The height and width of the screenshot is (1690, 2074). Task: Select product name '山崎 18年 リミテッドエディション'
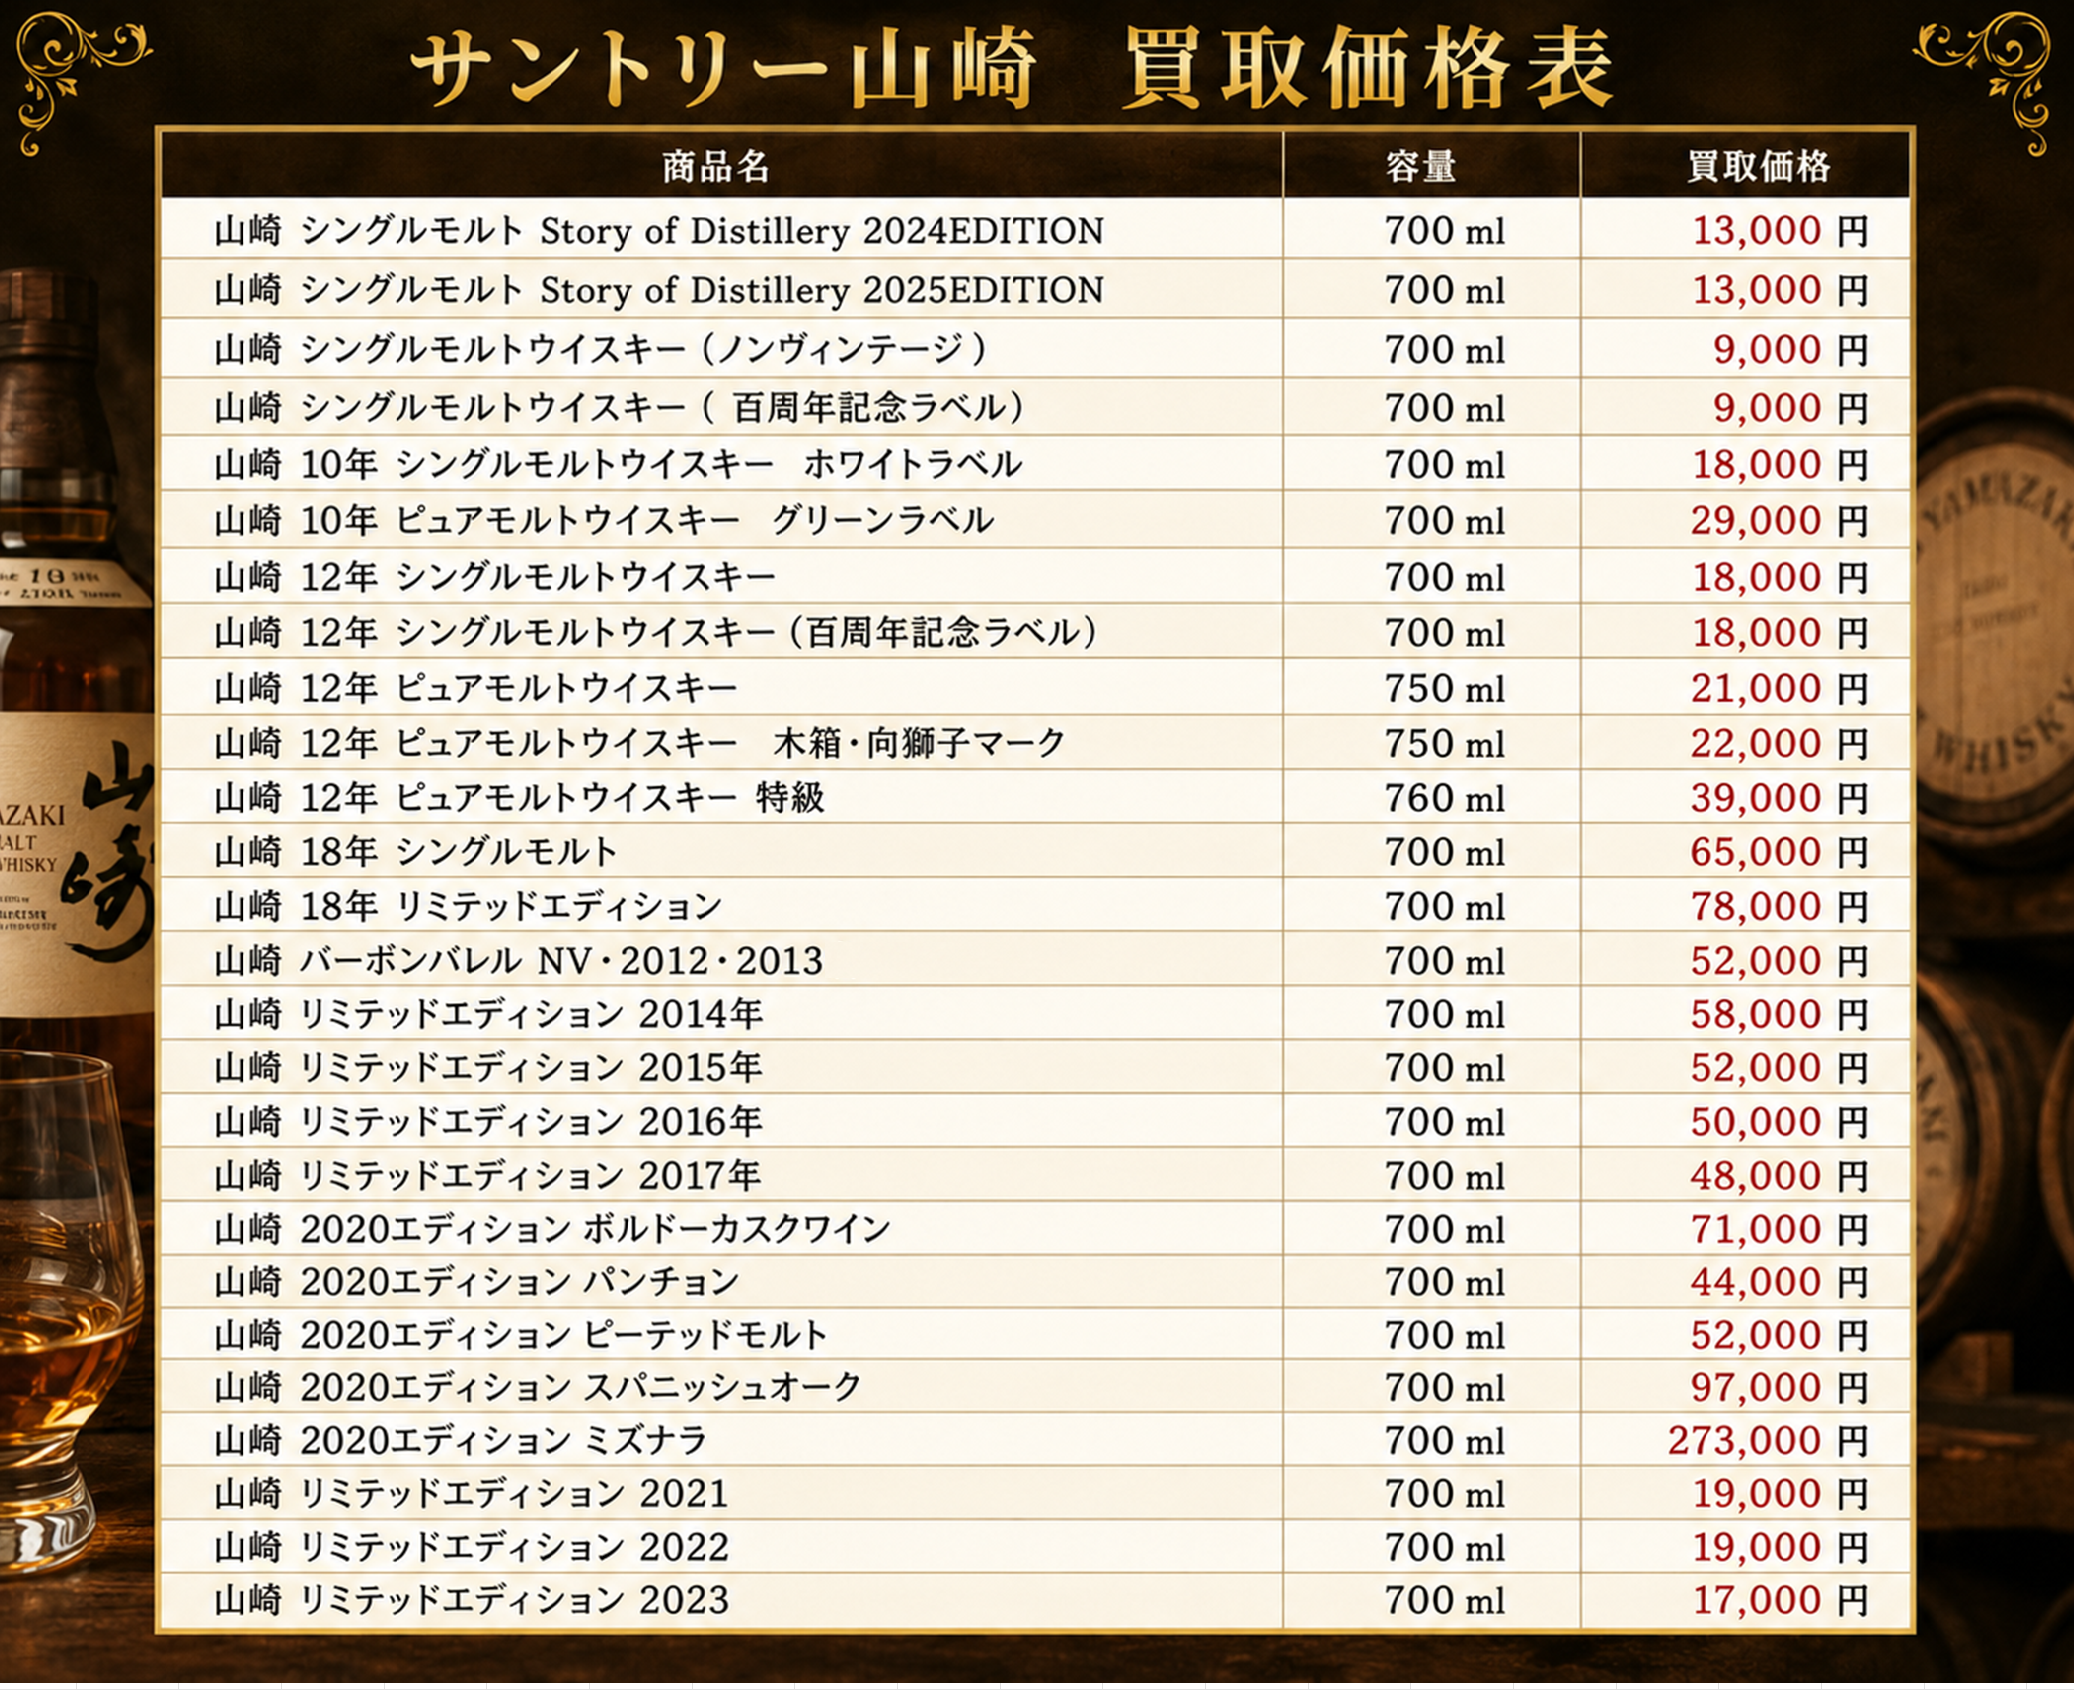468,907
